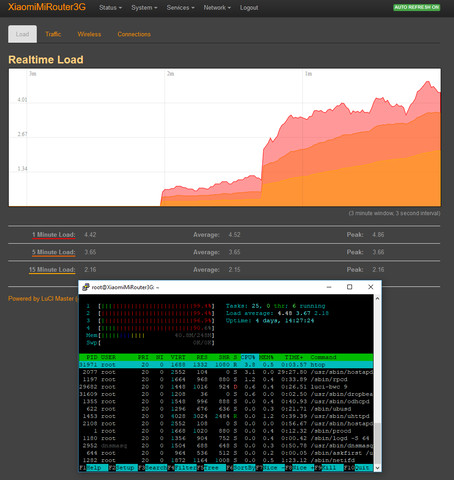Click F9 Kill in htop footer
Image resolution: width=454 pixels, height=480 pixels.
(x=329, y=468)
